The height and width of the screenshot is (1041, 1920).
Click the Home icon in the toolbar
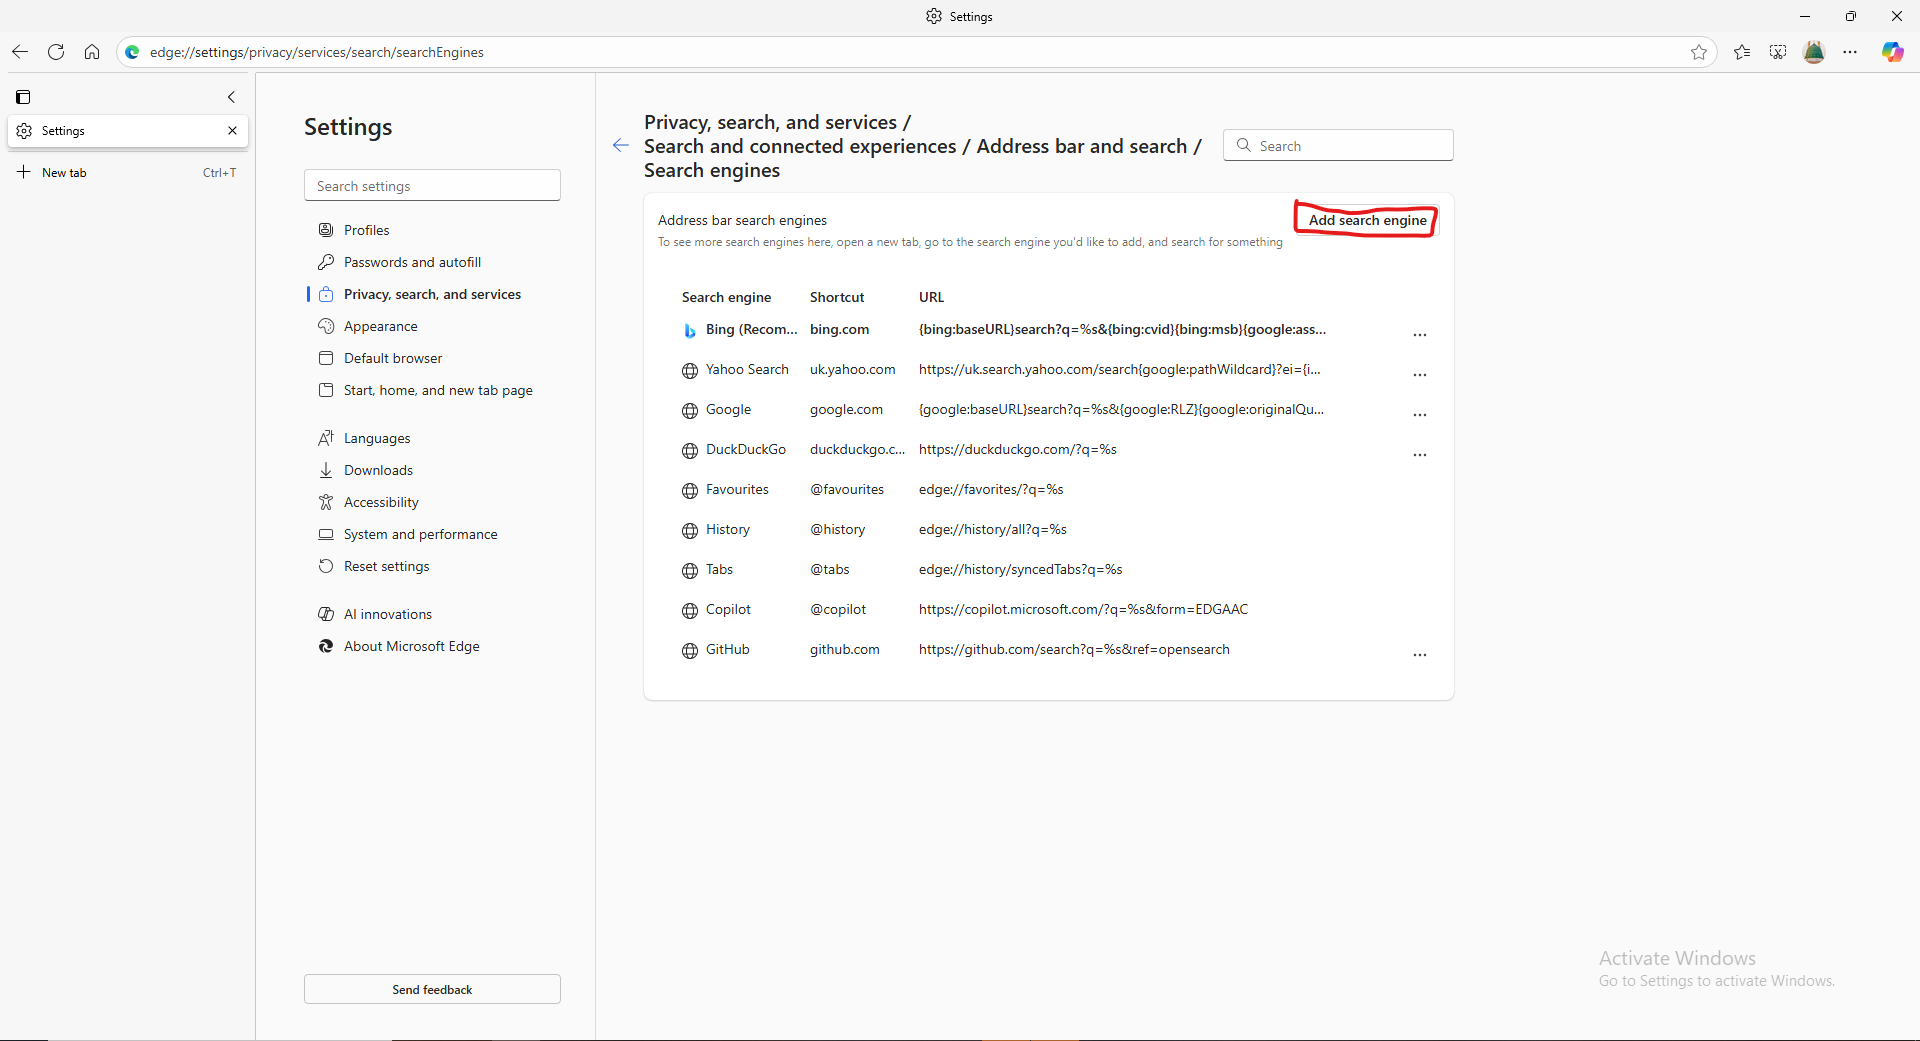[x=92, y=52]
